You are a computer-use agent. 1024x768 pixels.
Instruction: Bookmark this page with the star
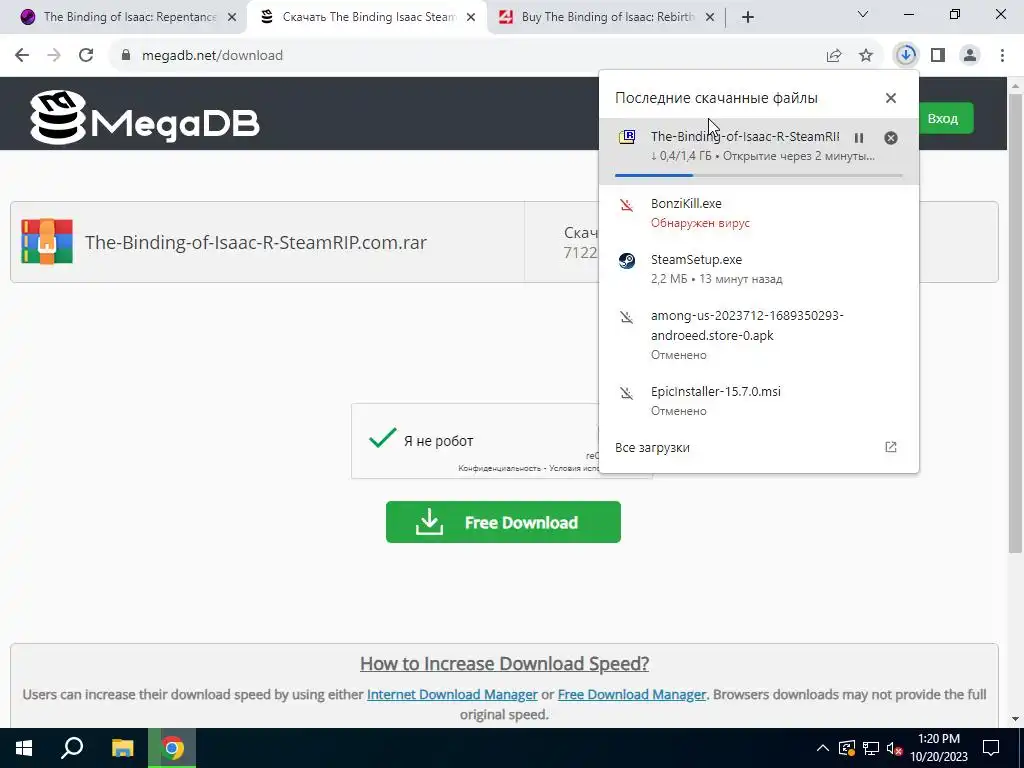click(x=866, y=56)
